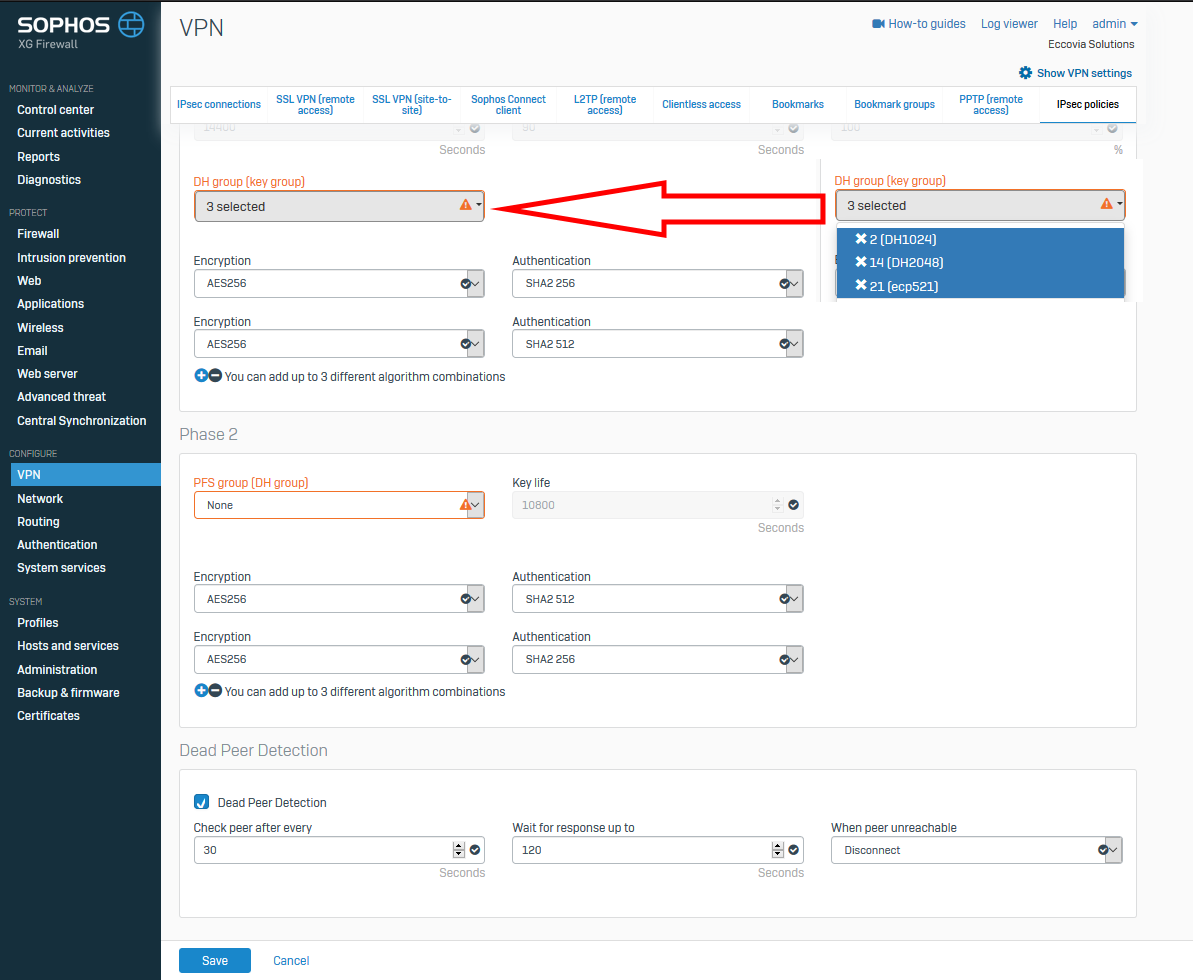Click the Save button
This screenshot has height=980, width=1193.
(x=215, y=961)
